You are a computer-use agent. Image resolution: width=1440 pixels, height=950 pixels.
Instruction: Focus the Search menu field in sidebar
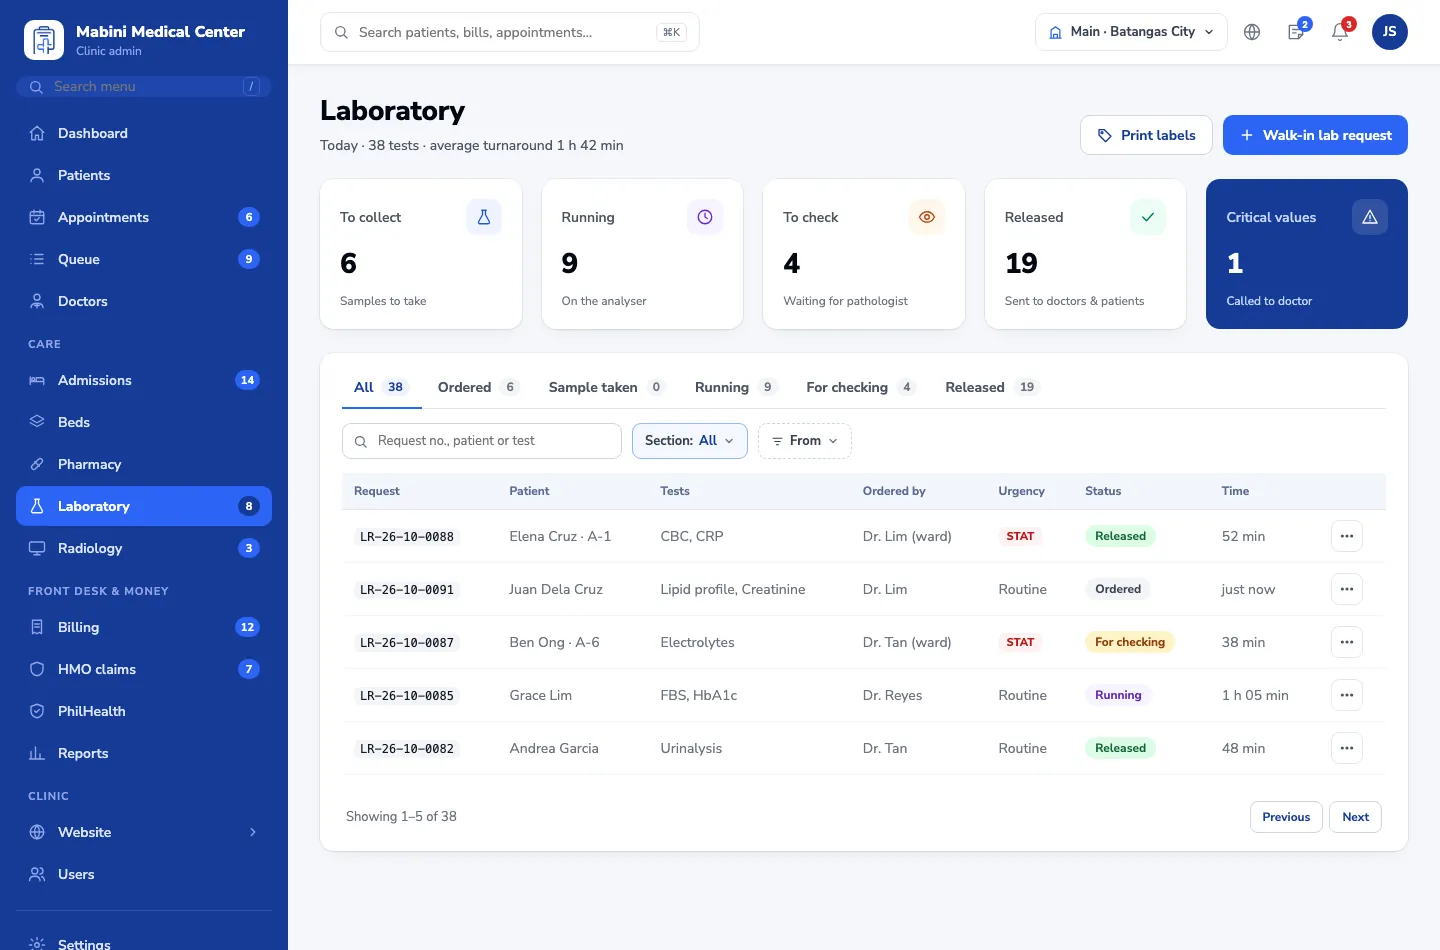coord(144,87)
